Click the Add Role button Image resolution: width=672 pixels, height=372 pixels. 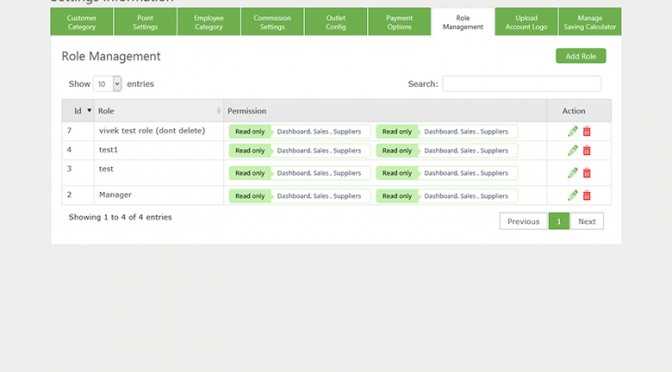581,56
